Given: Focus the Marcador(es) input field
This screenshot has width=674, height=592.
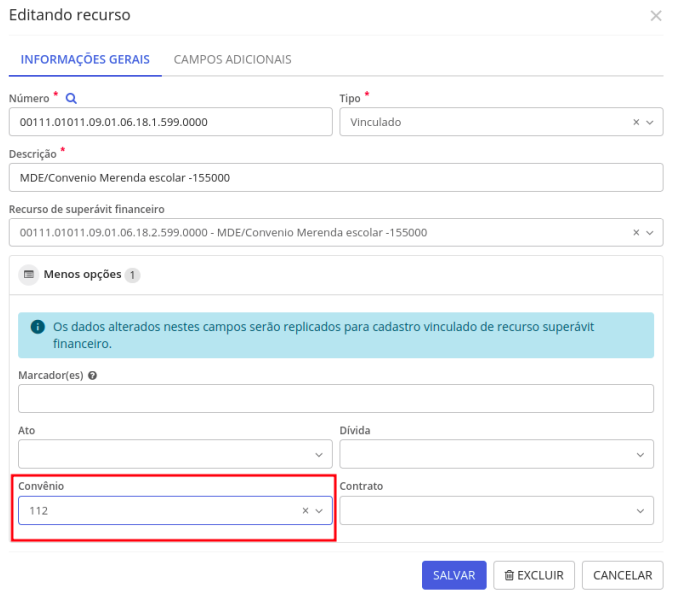Looking at the screenshot, I should 336,399.
